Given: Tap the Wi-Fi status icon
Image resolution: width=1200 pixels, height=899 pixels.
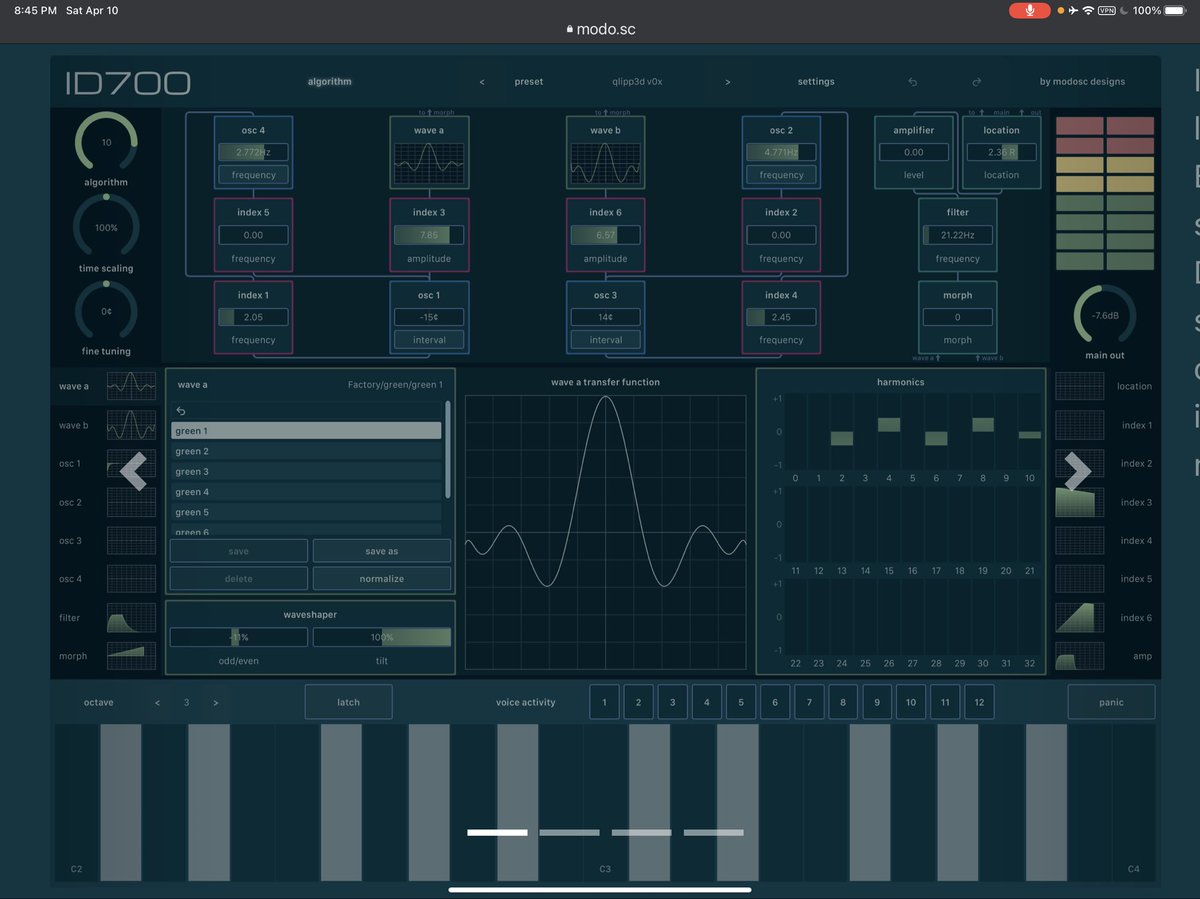Looking at the screenshot, I should [x=1088, y=10].
